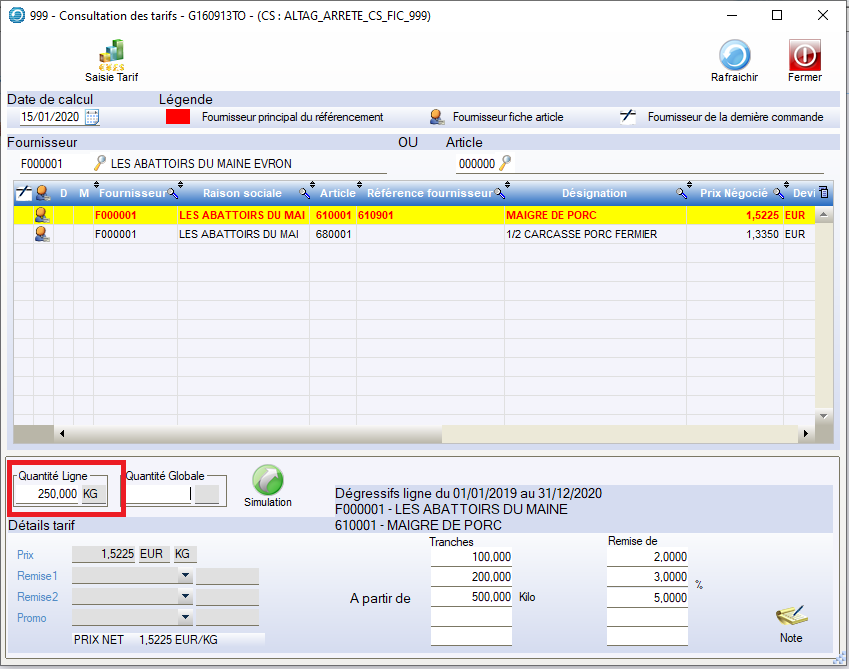This screenshot has width=849, height=669.
Task: Expand the Promo dropdown
Action: coord(185,617)
